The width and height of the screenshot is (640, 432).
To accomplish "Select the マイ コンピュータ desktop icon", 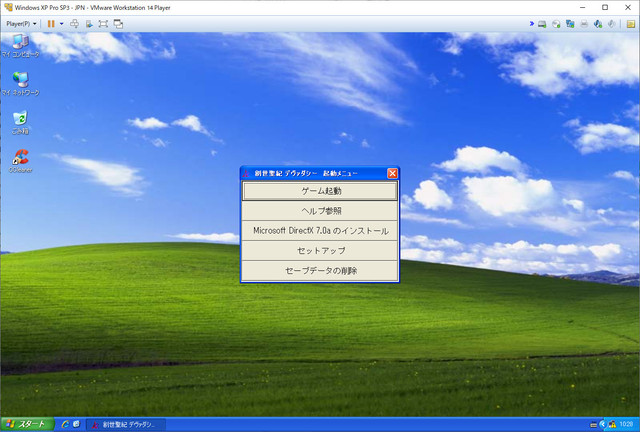I will point(20,46).
